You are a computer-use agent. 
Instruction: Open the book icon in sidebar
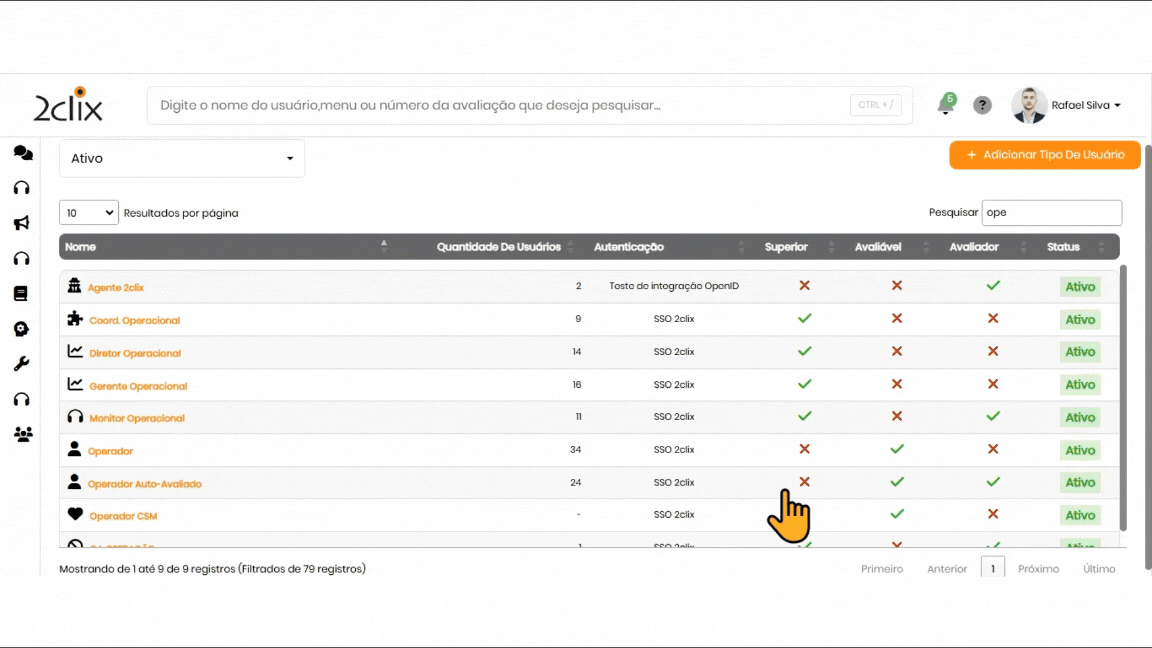tap(21, 294)
